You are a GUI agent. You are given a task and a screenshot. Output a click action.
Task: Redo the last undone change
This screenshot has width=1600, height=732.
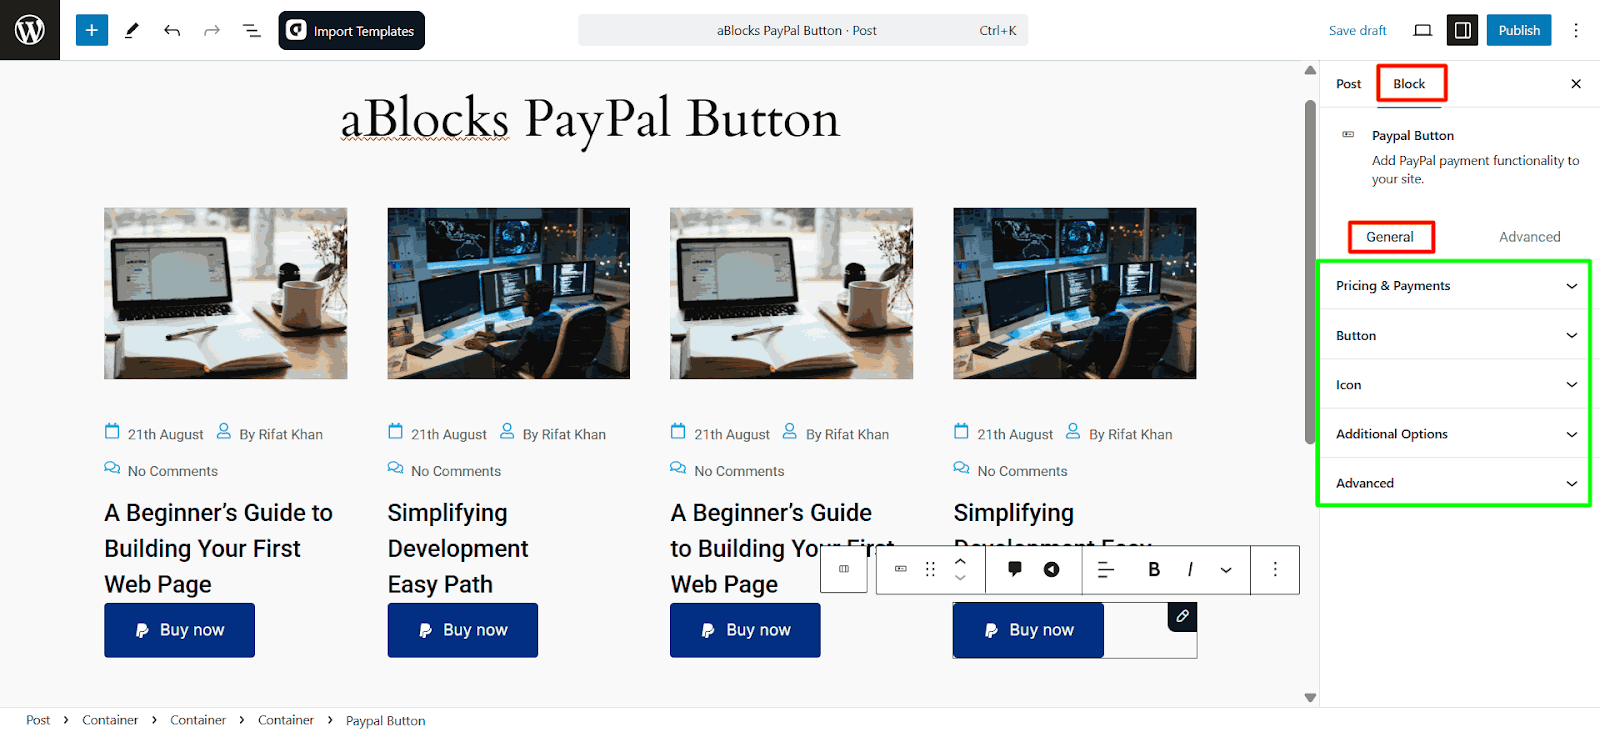[212, 30]
